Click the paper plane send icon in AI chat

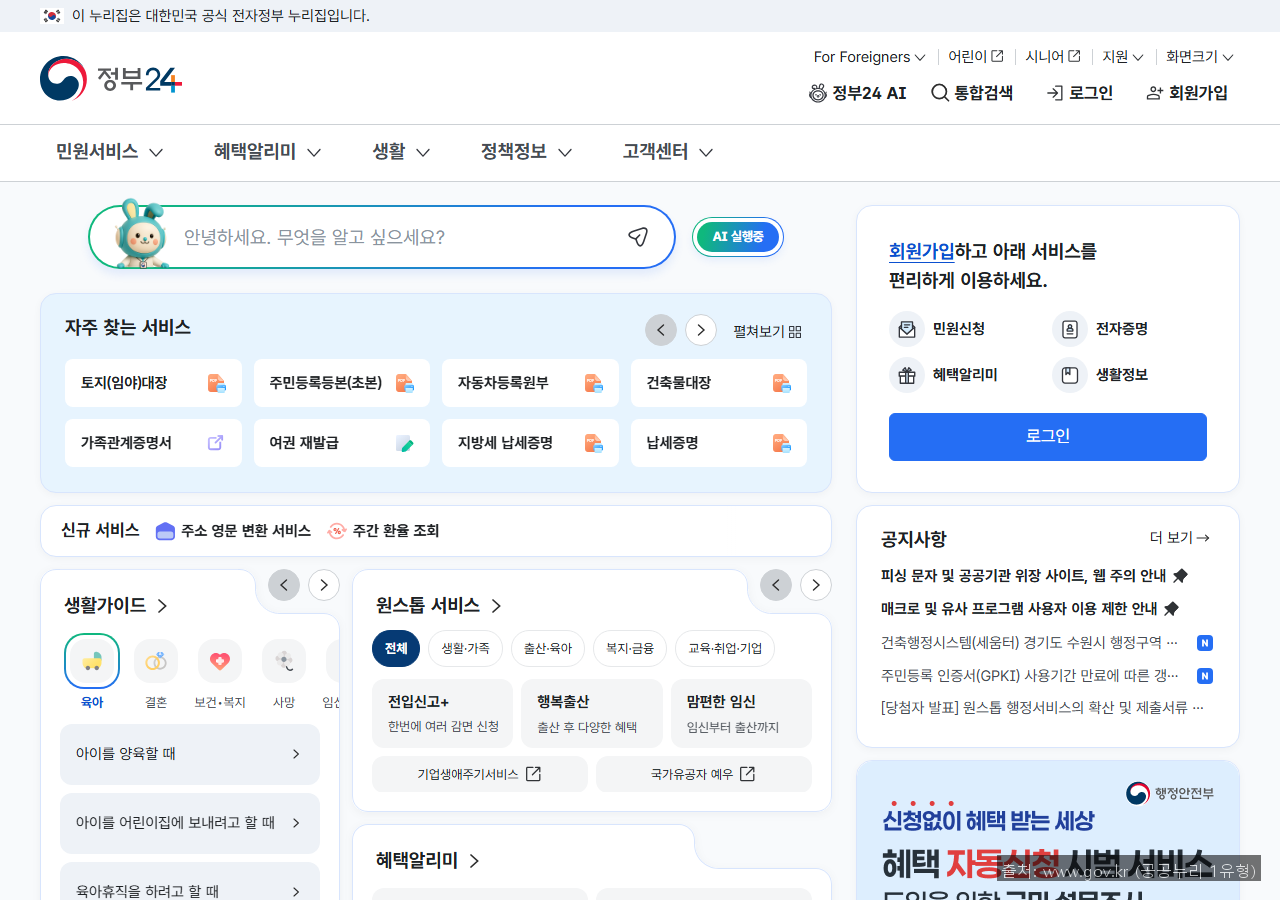[x=637, y=237]
